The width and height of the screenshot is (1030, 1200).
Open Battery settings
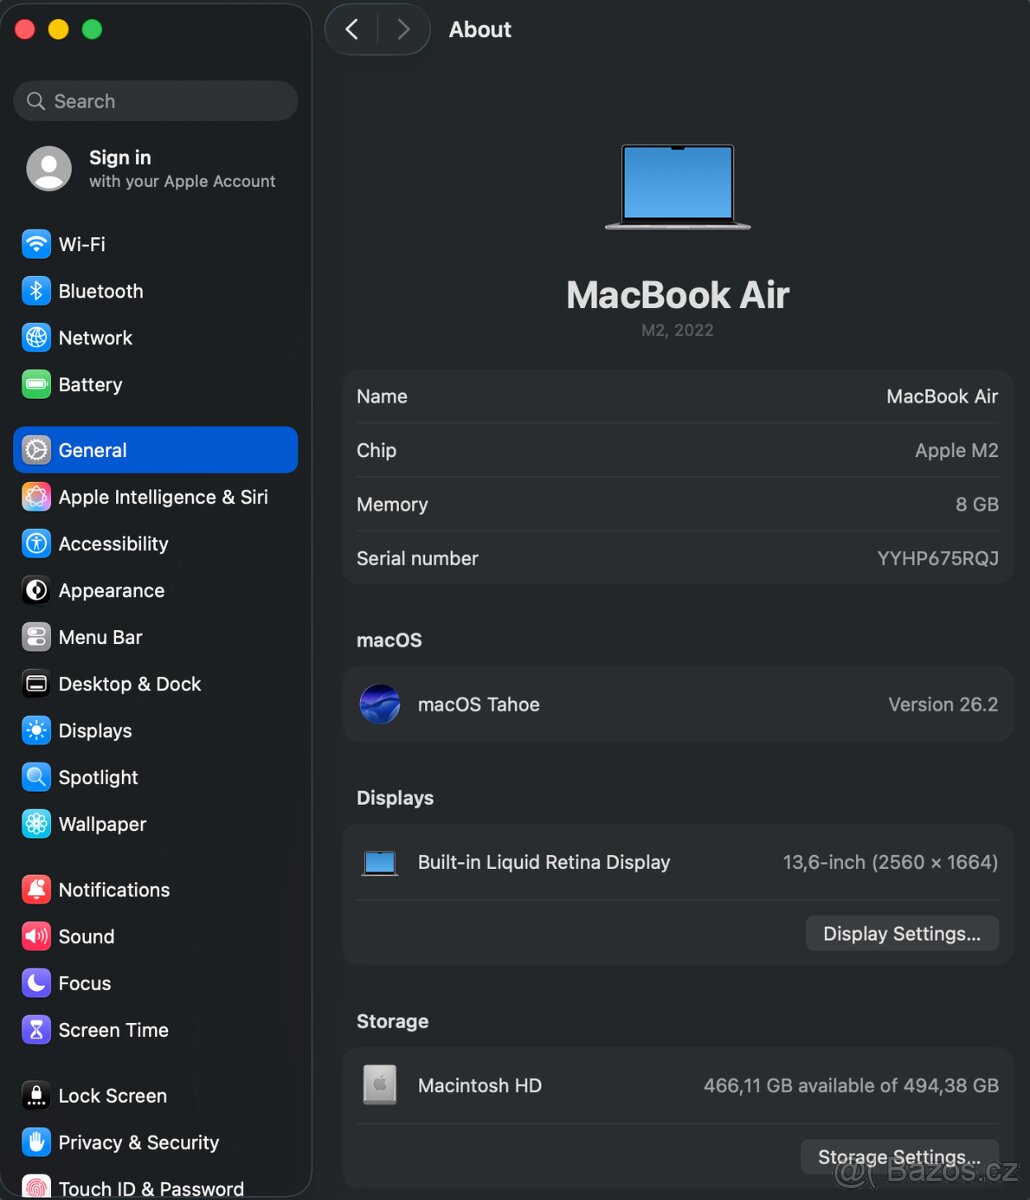coord(90,384)
